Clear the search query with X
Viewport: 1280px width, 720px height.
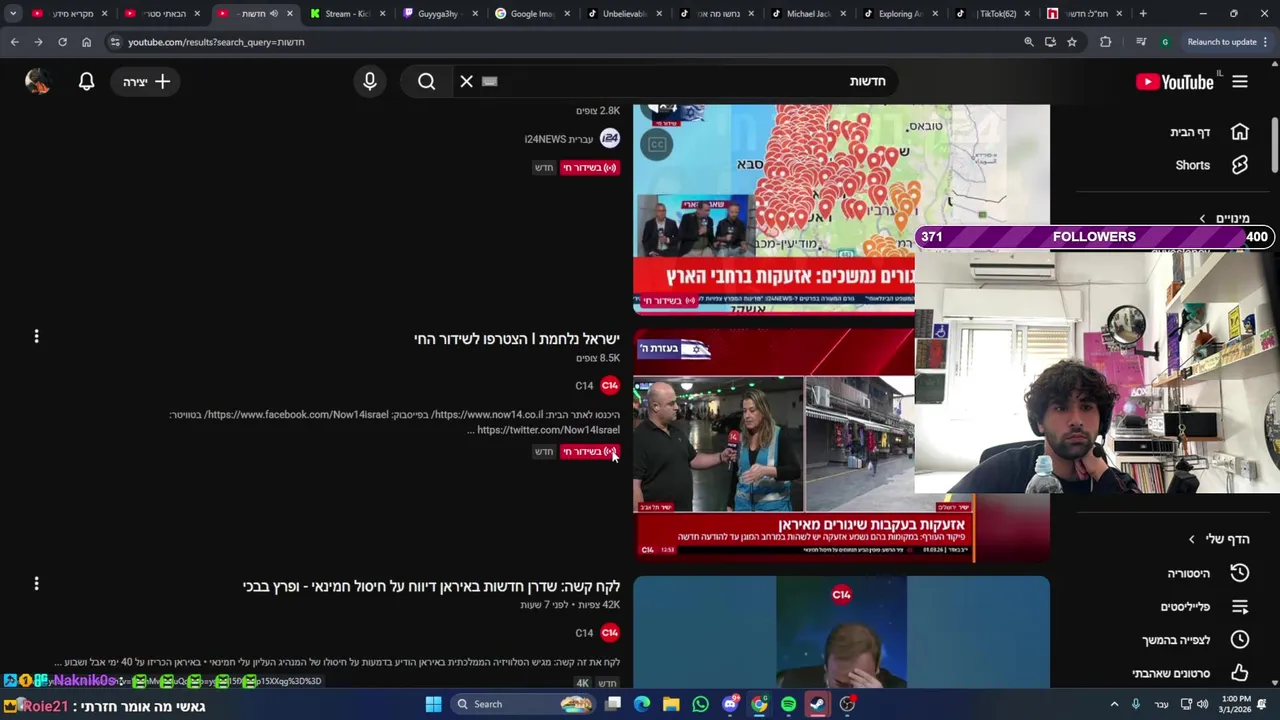coord(467,82)
